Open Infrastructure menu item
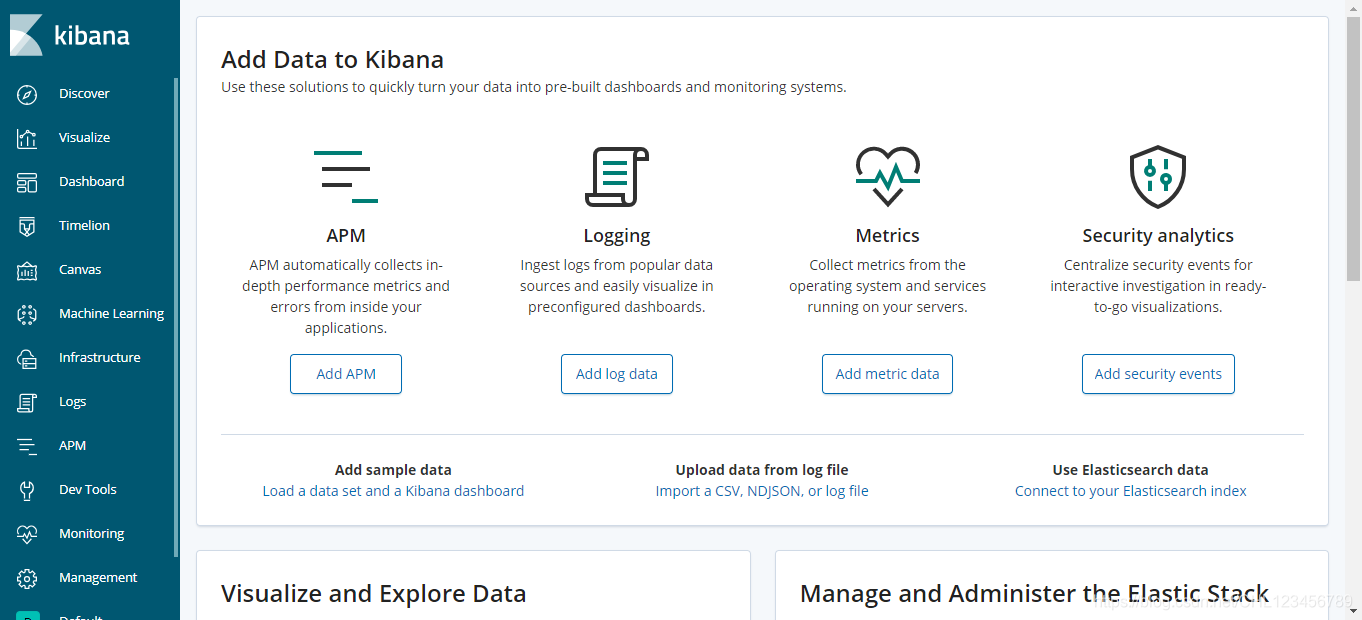 pyautogui.click(x=99, y=358)
